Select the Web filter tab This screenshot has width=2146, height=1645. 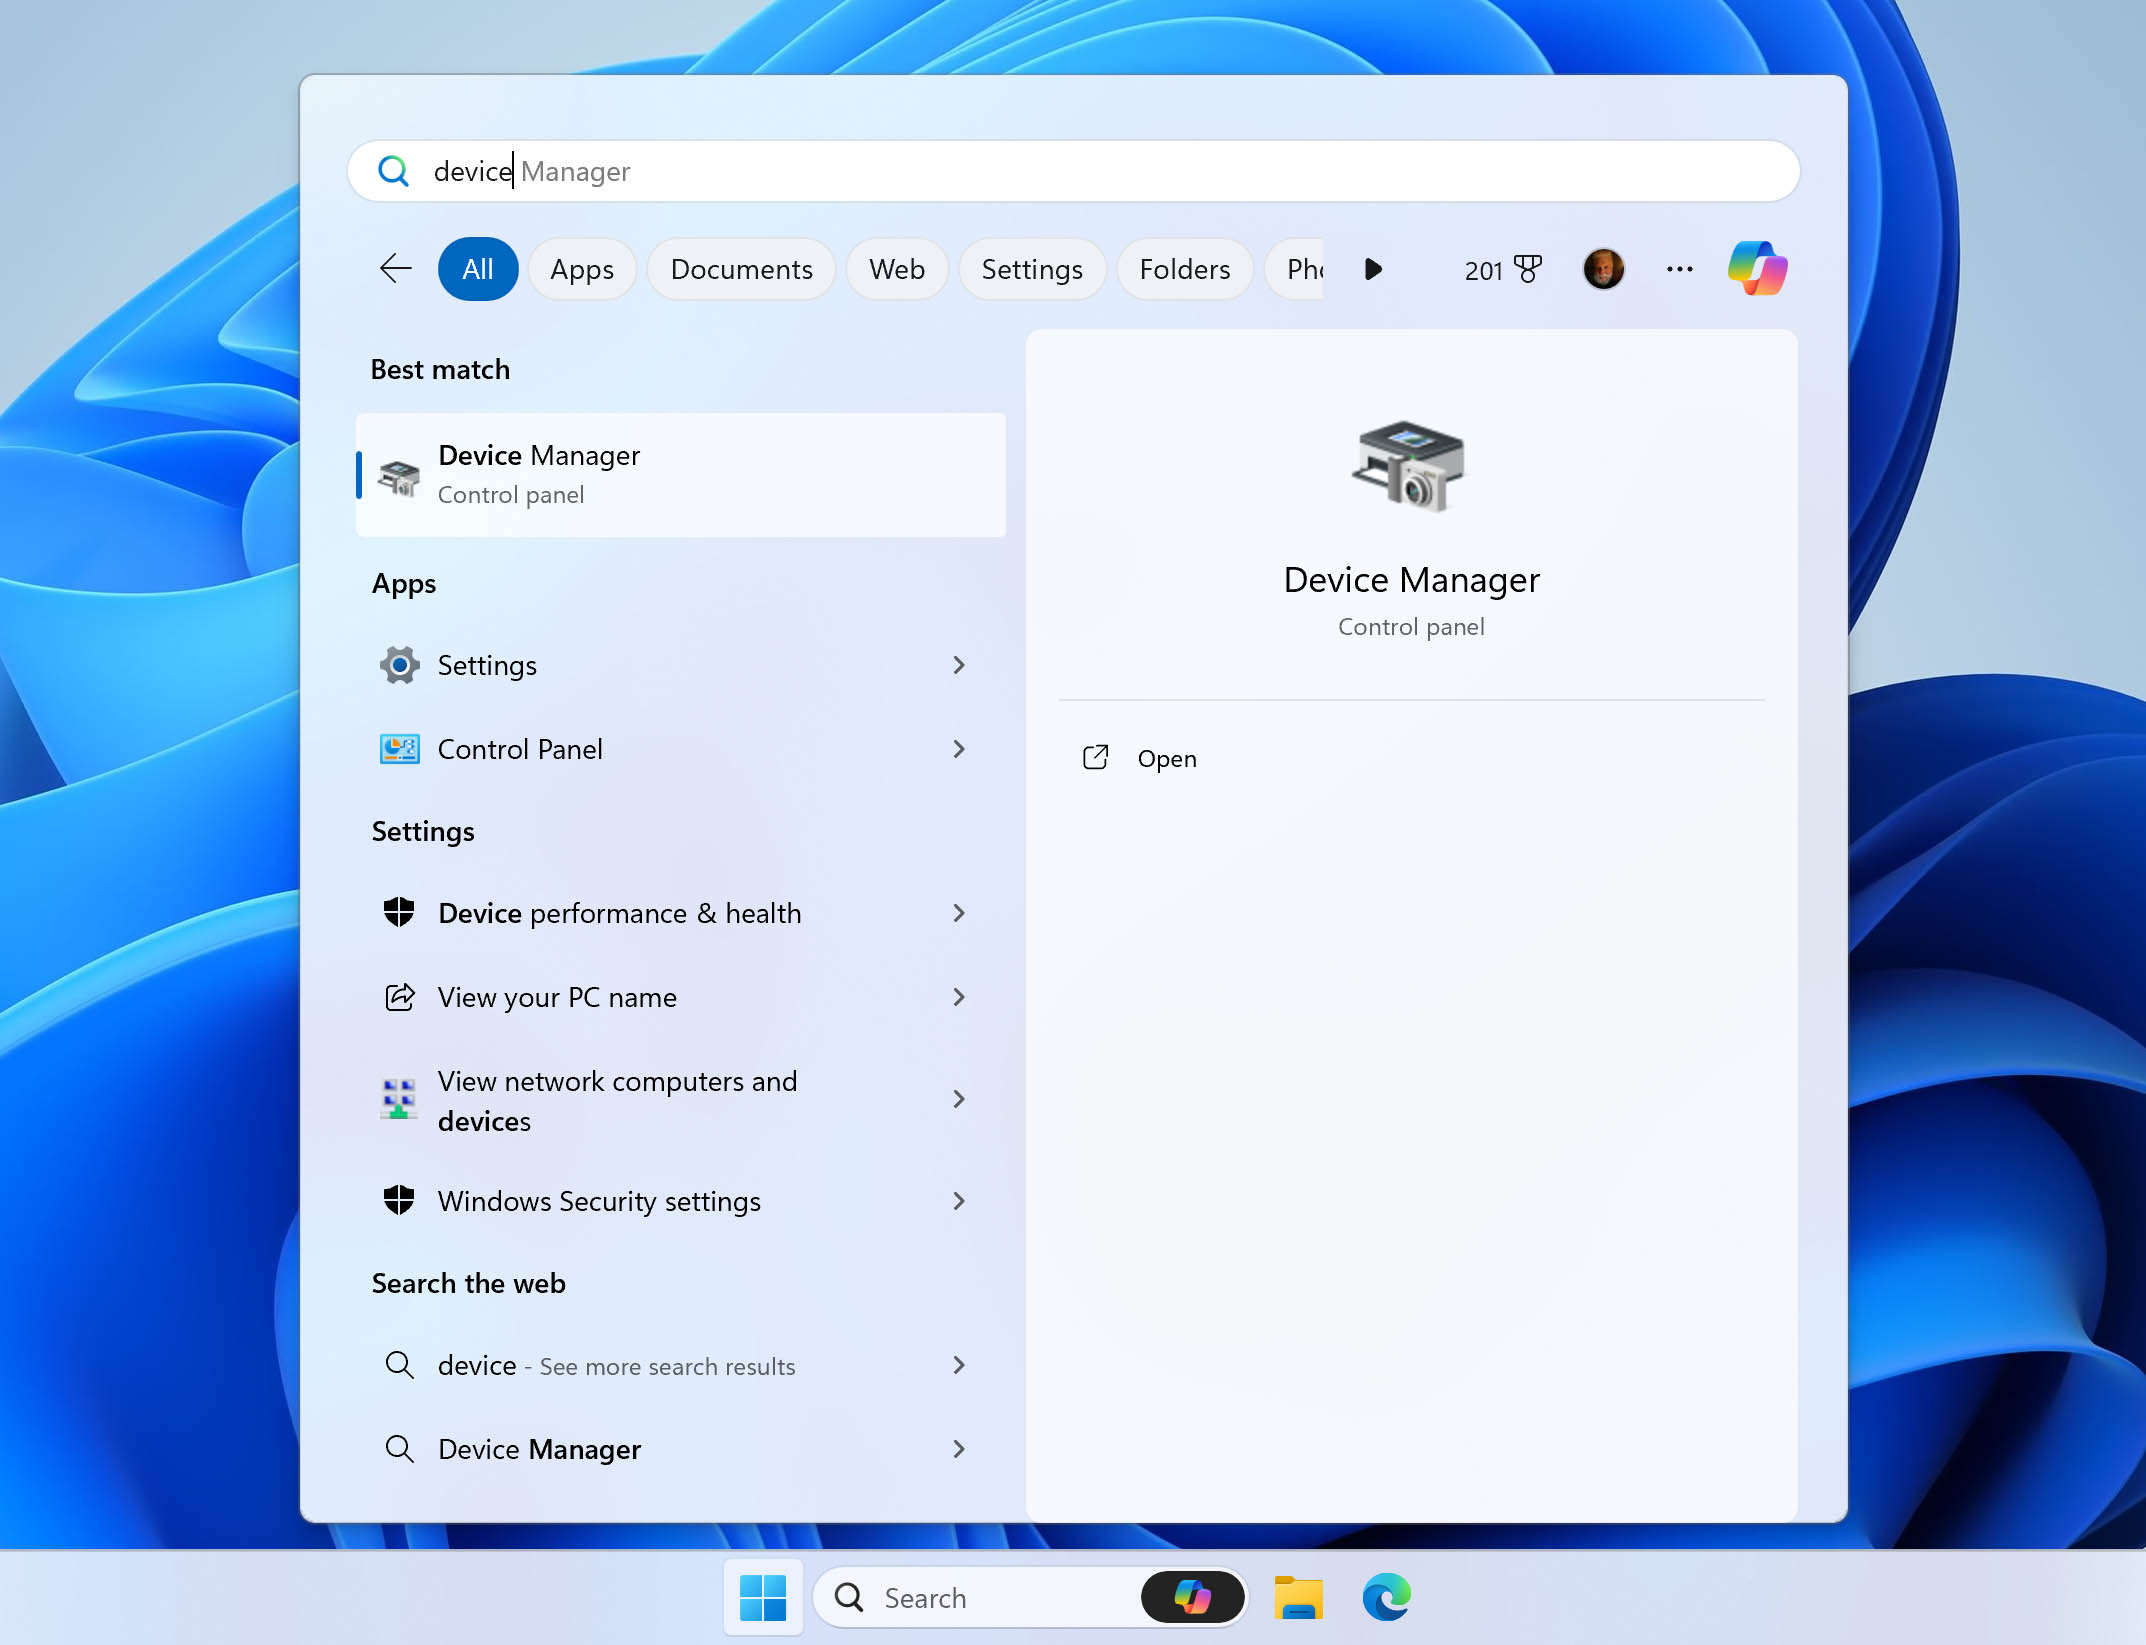(895, 268)
